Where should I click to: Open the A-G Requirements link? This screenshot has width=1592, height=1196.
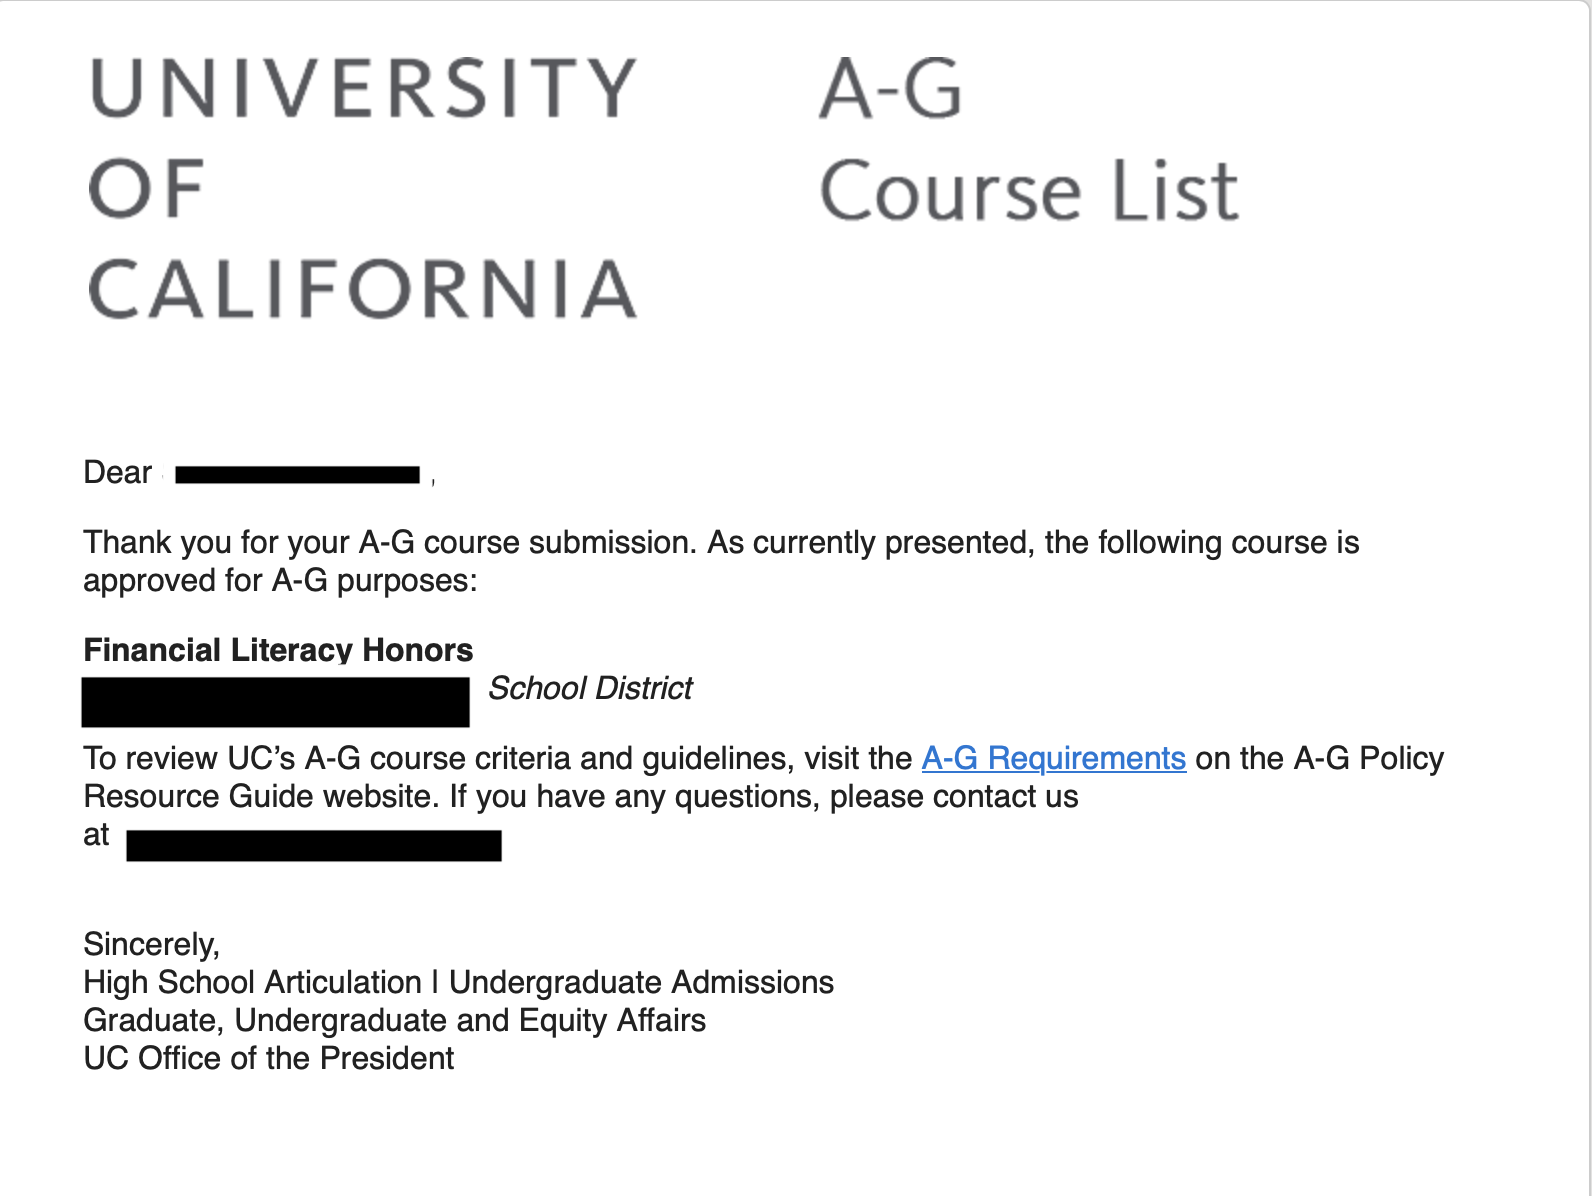tap(1053, 759)
